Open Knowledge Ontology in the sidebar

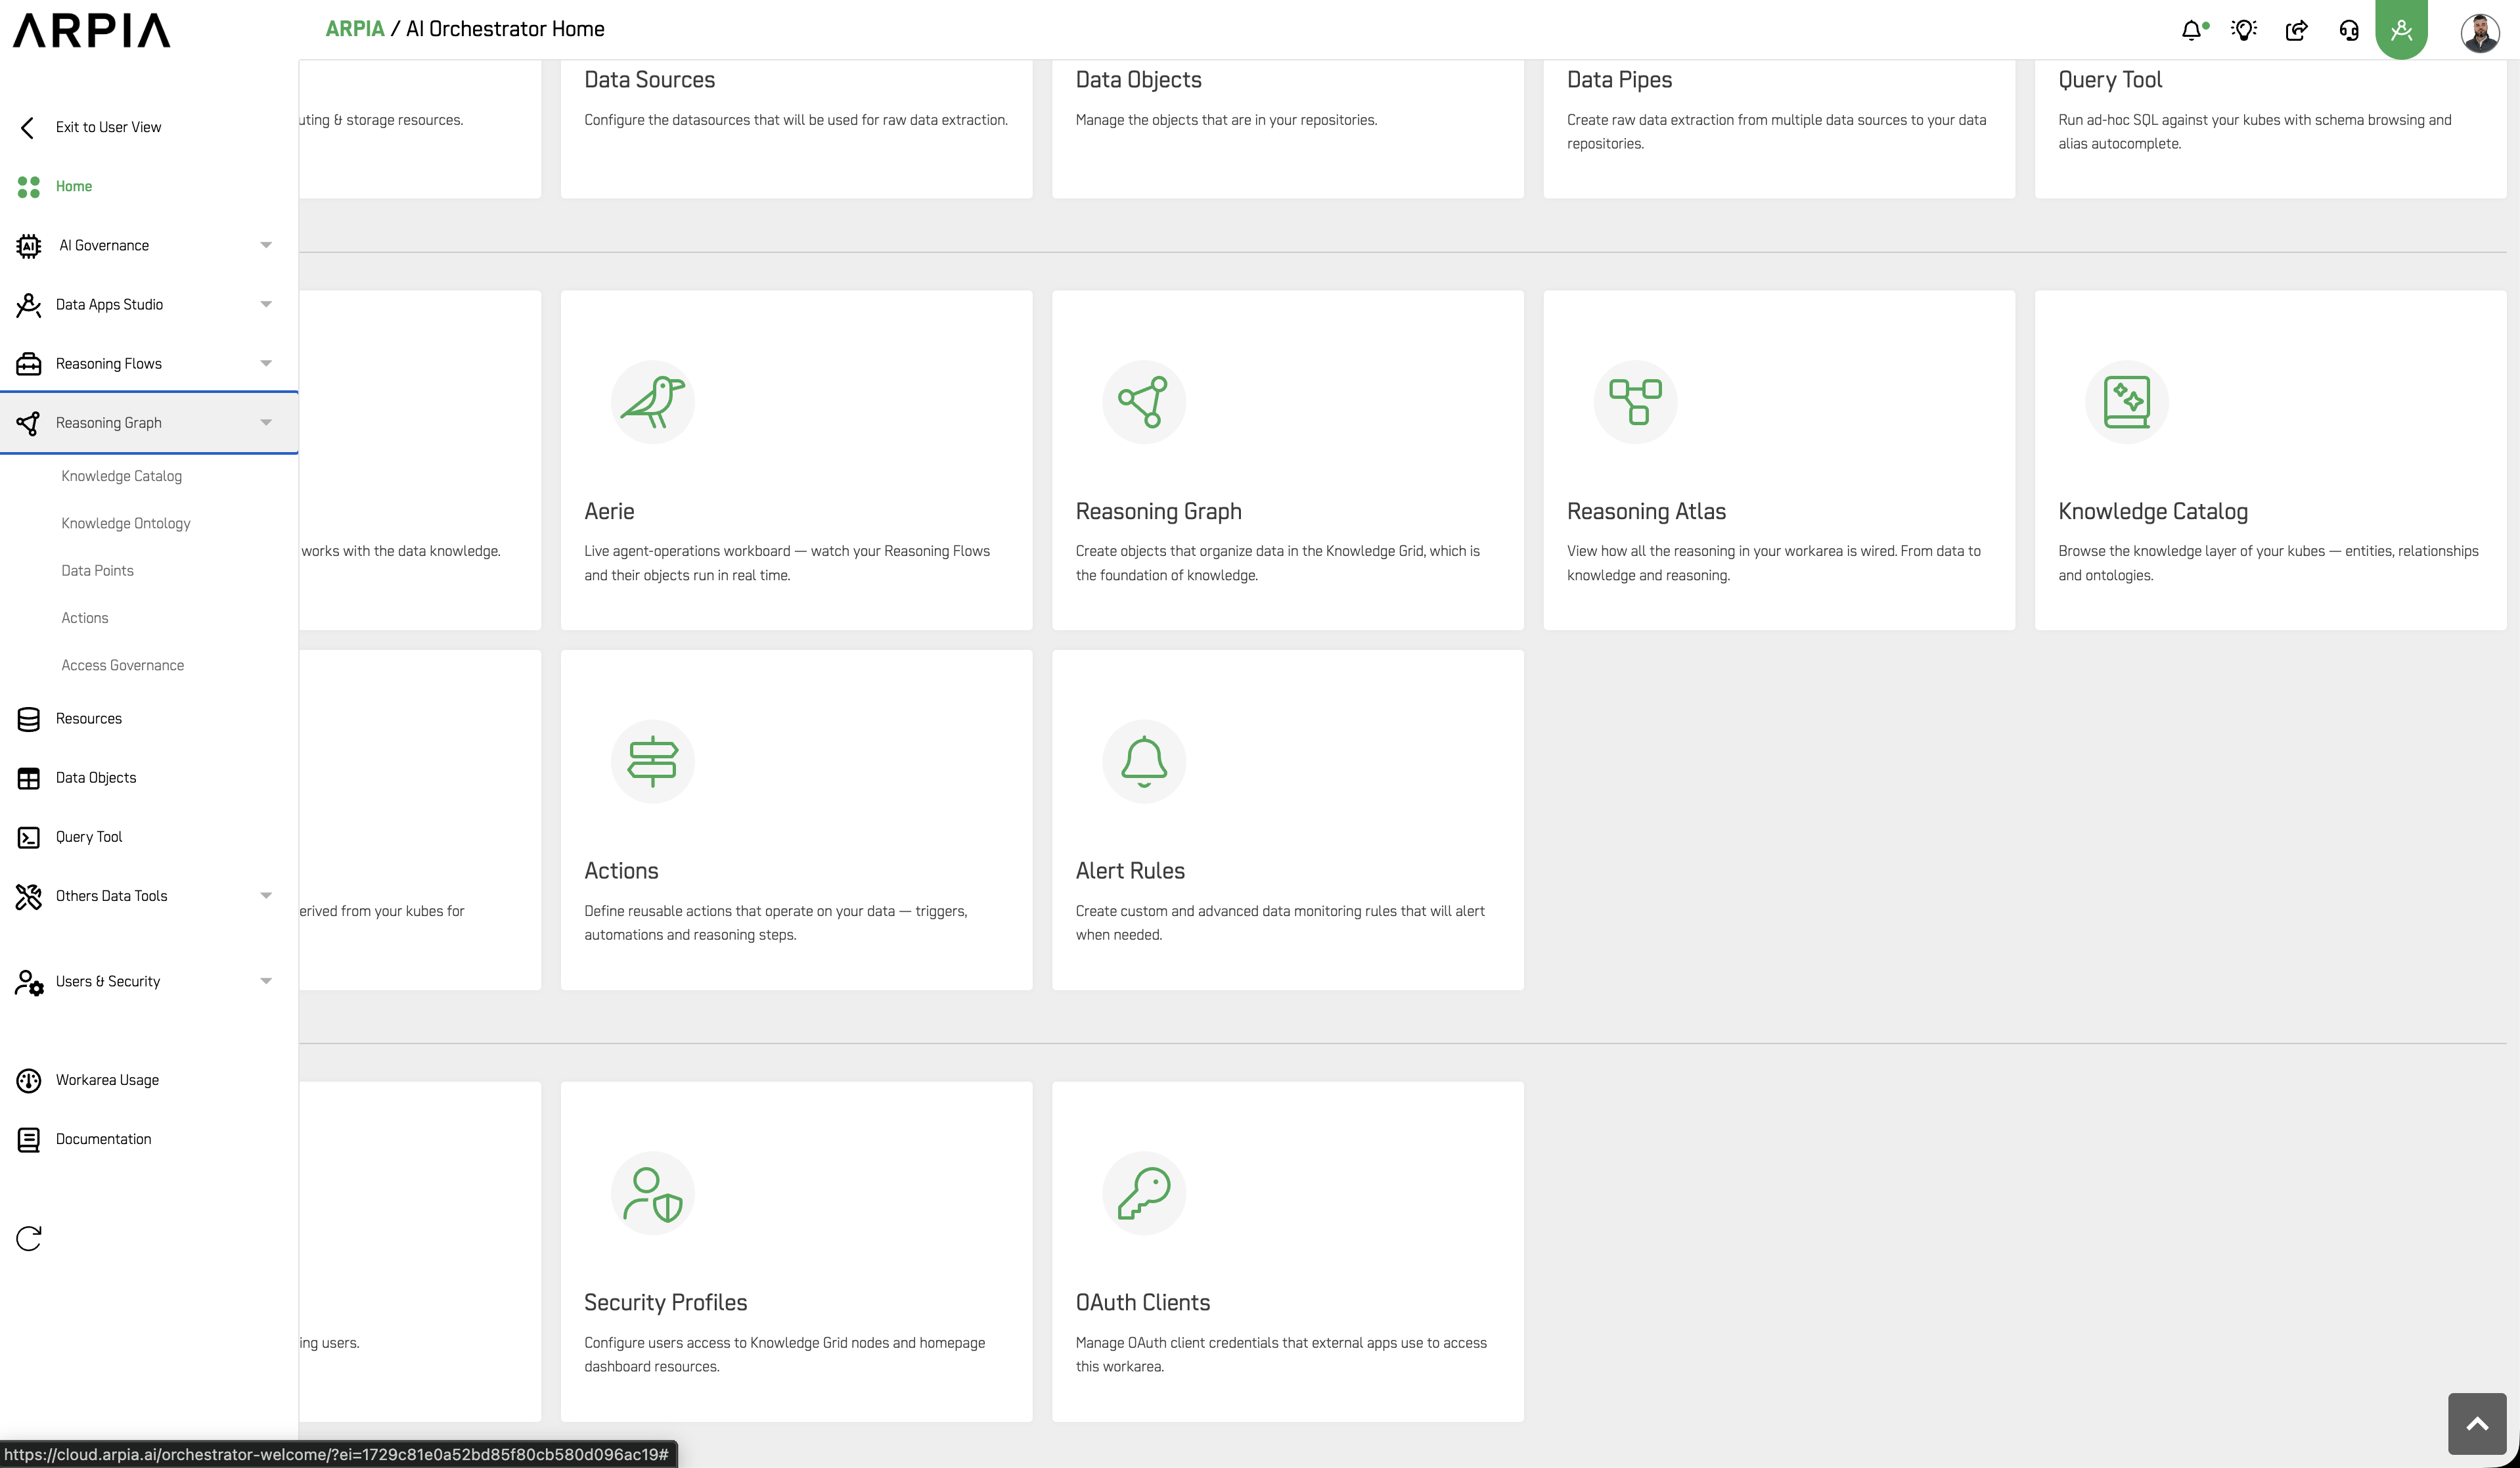point(125,523)
